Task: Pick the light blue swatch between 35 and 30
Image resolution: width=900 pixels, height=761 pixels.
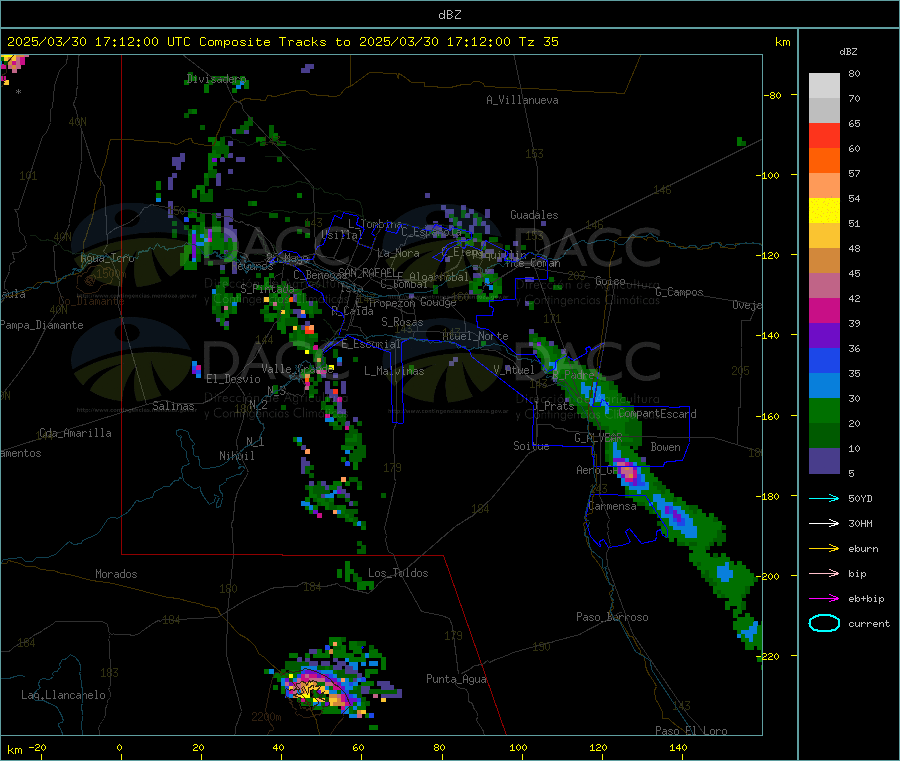Action: 824,386
